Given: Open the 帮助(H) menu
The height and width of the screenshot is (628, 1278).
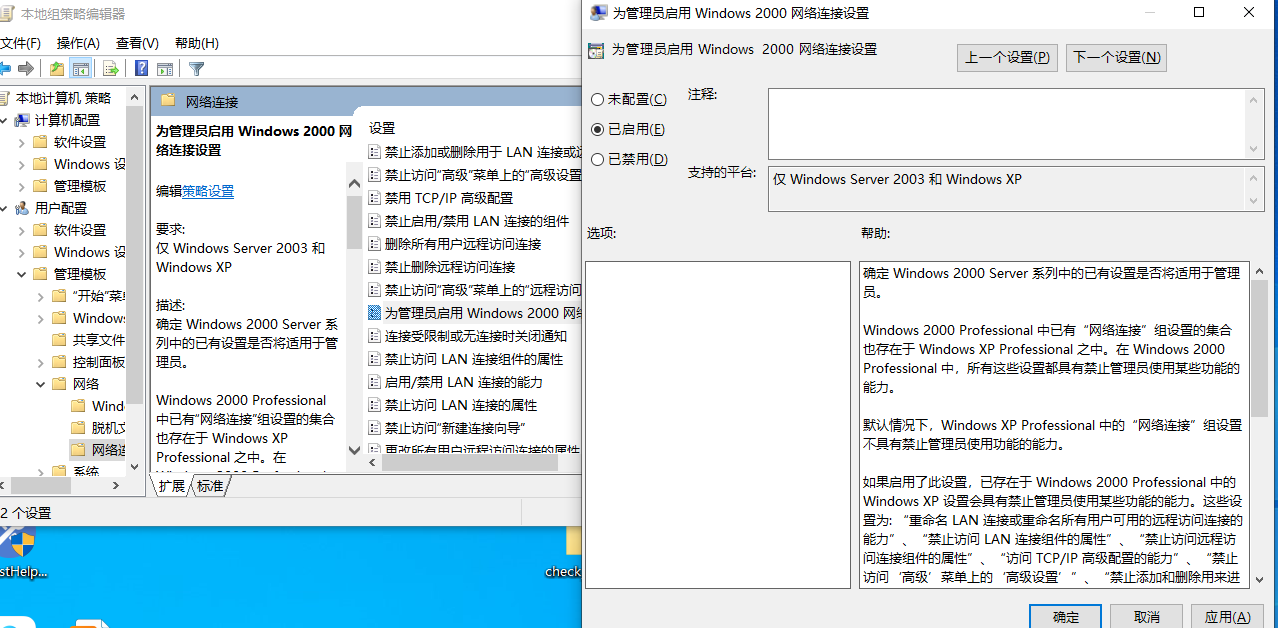Looking at the screenshot, I should tap(196, 43).
